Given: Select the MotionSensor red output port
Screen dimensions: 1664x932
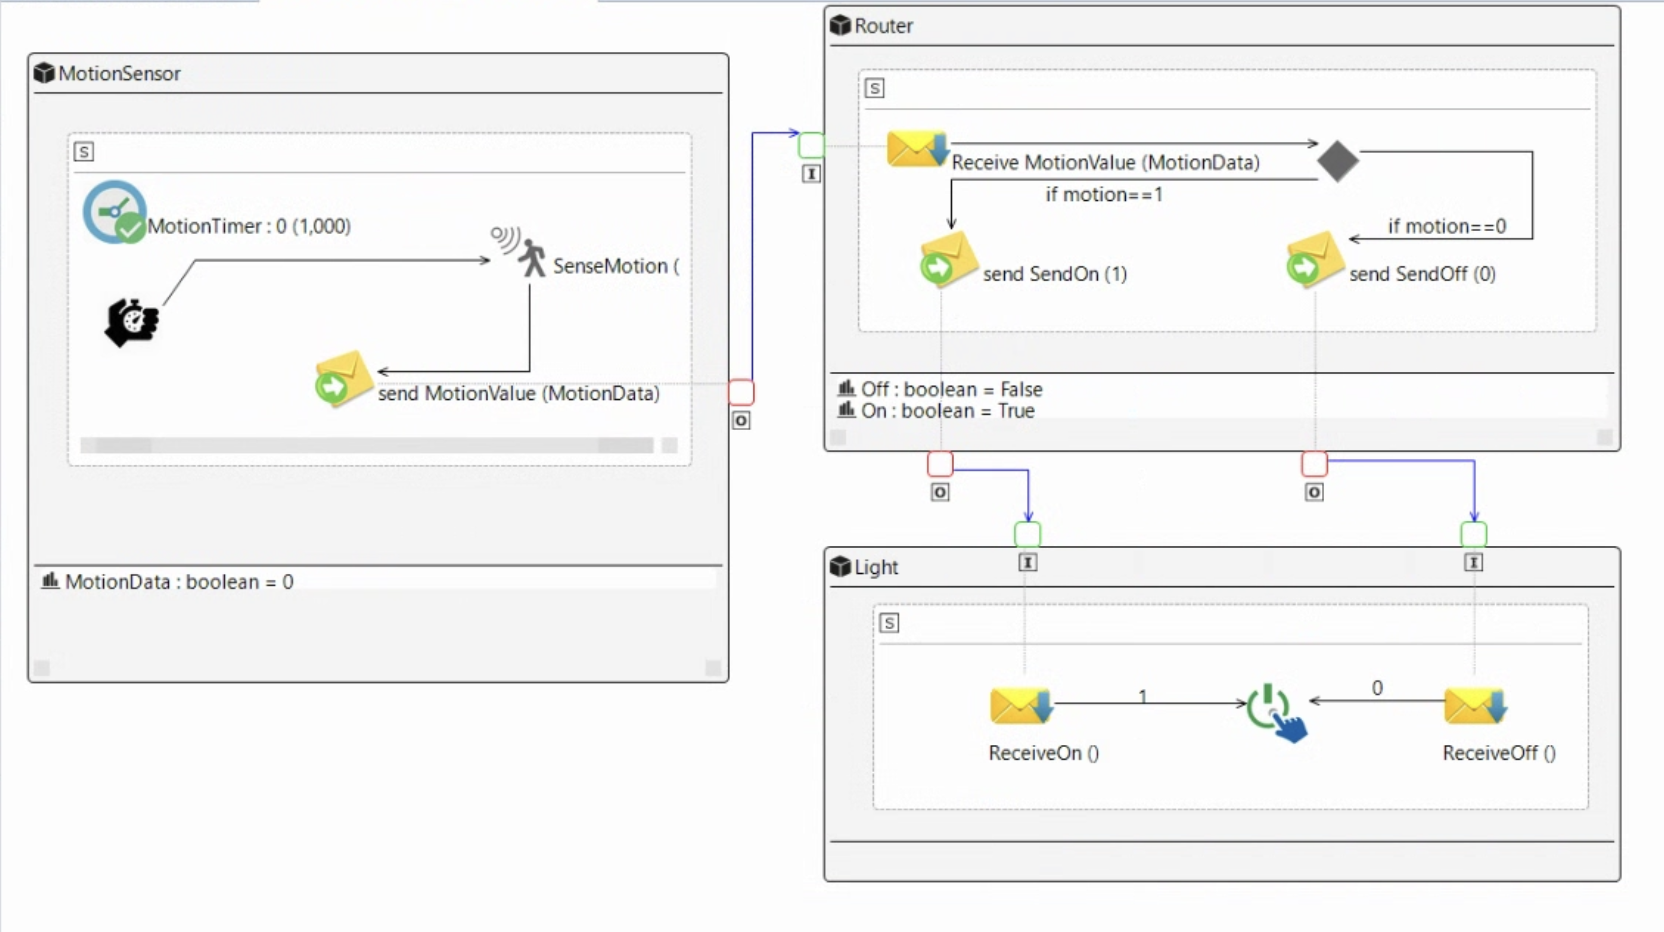Looking at the screenshot, I should pyautogui.click(x=741, y=392).
